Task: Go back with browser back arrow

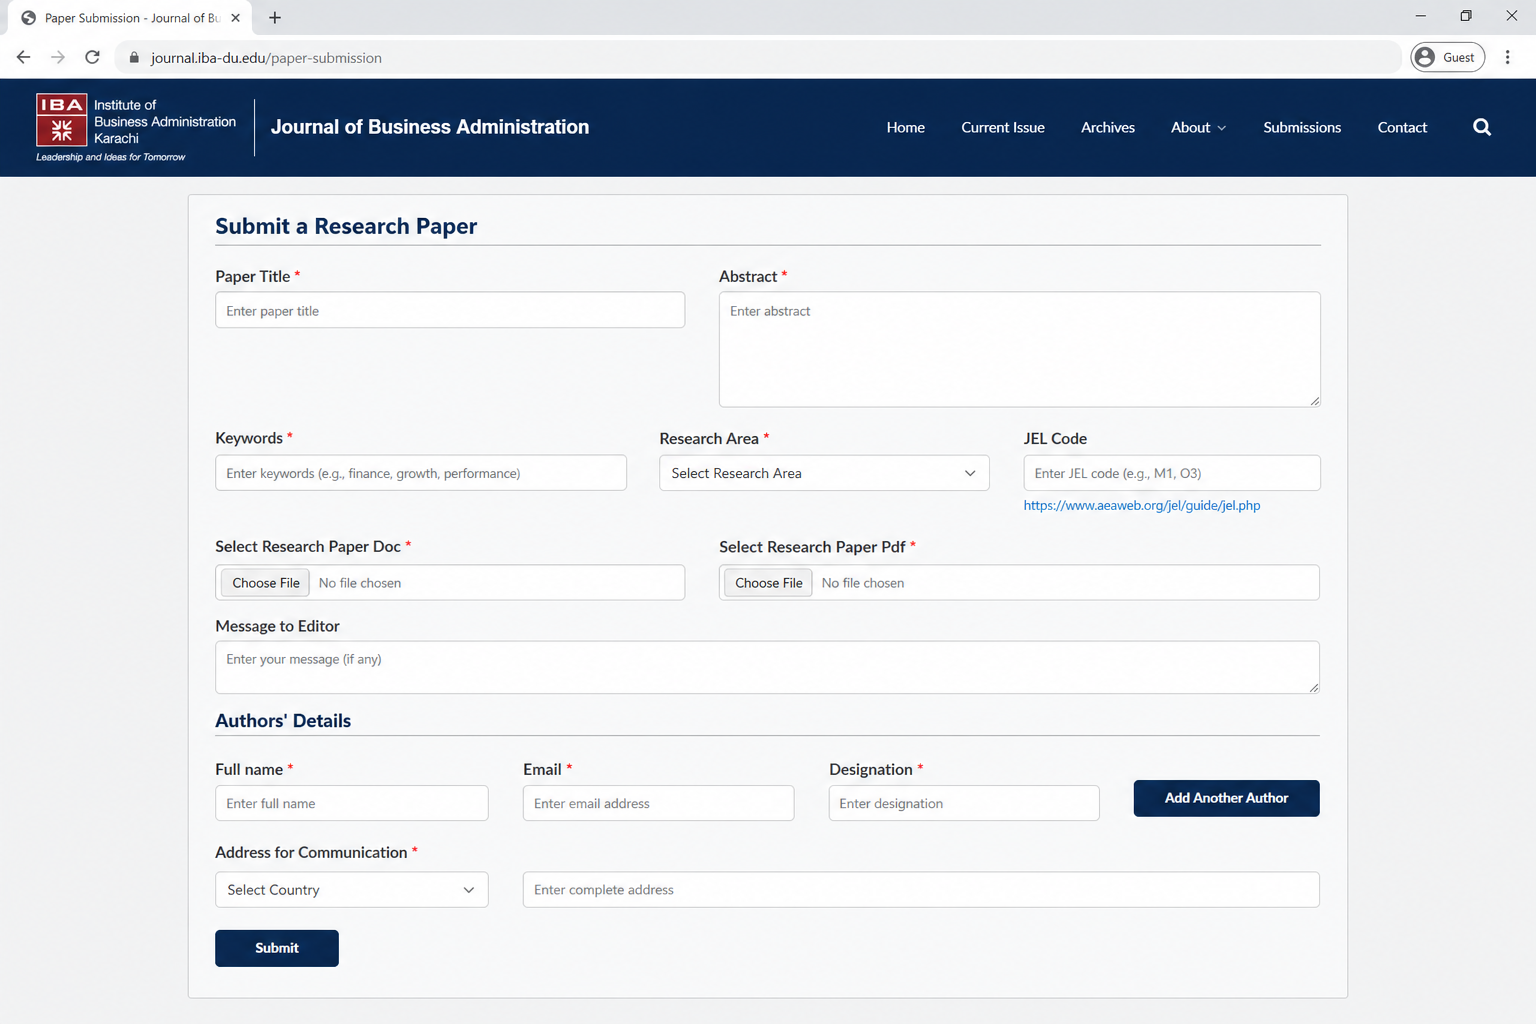Action: click(x=23, y=57)
